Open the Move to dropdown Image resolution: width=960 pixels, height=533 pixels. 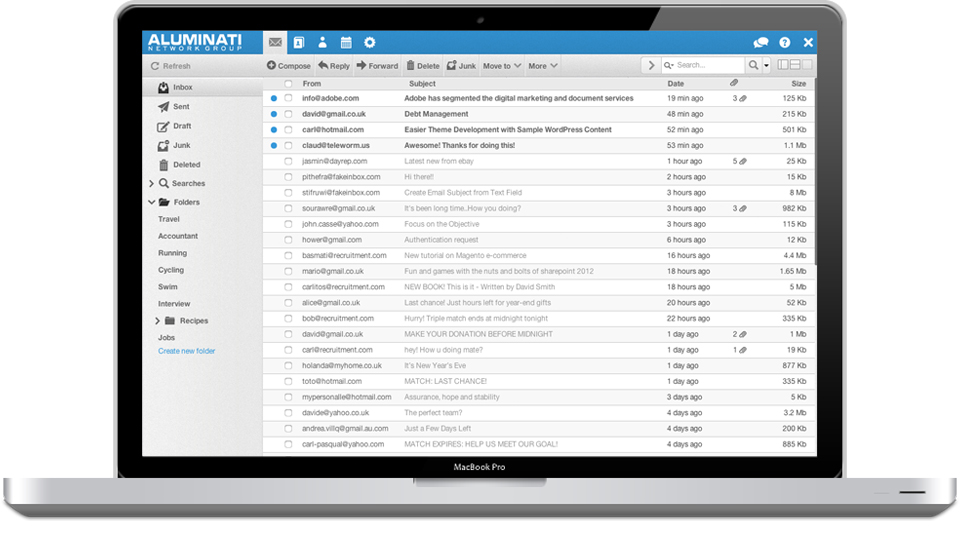(501, 66)
